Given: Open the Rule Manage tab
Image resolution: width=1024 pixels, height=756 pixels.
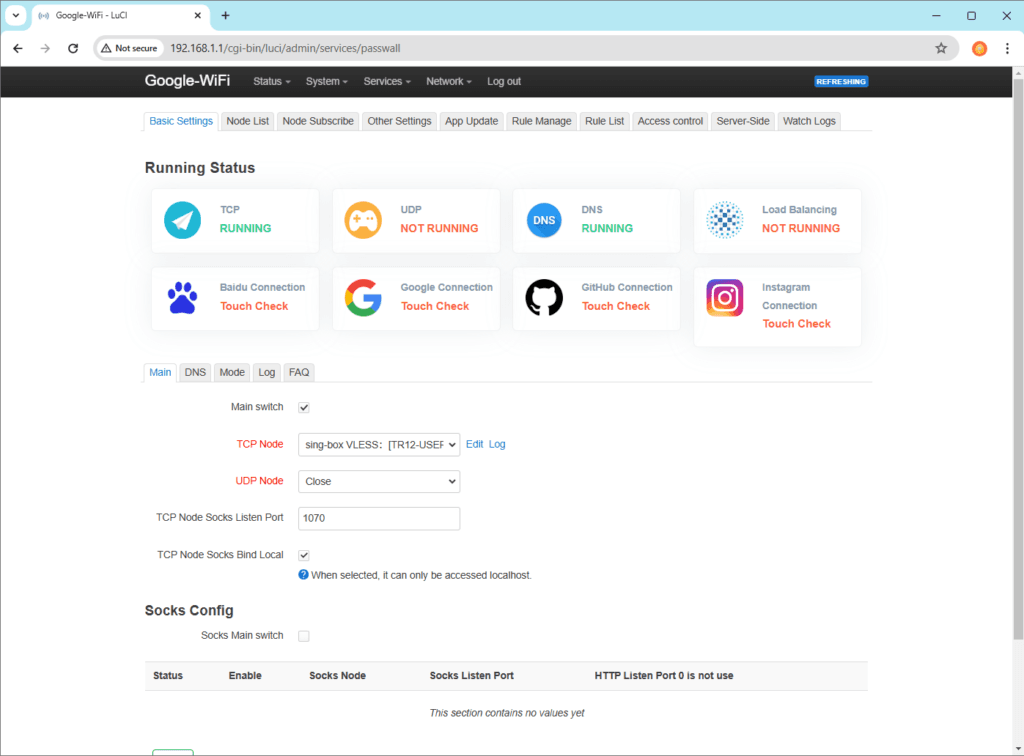Looking at the screenshot, I should point(541,121).
